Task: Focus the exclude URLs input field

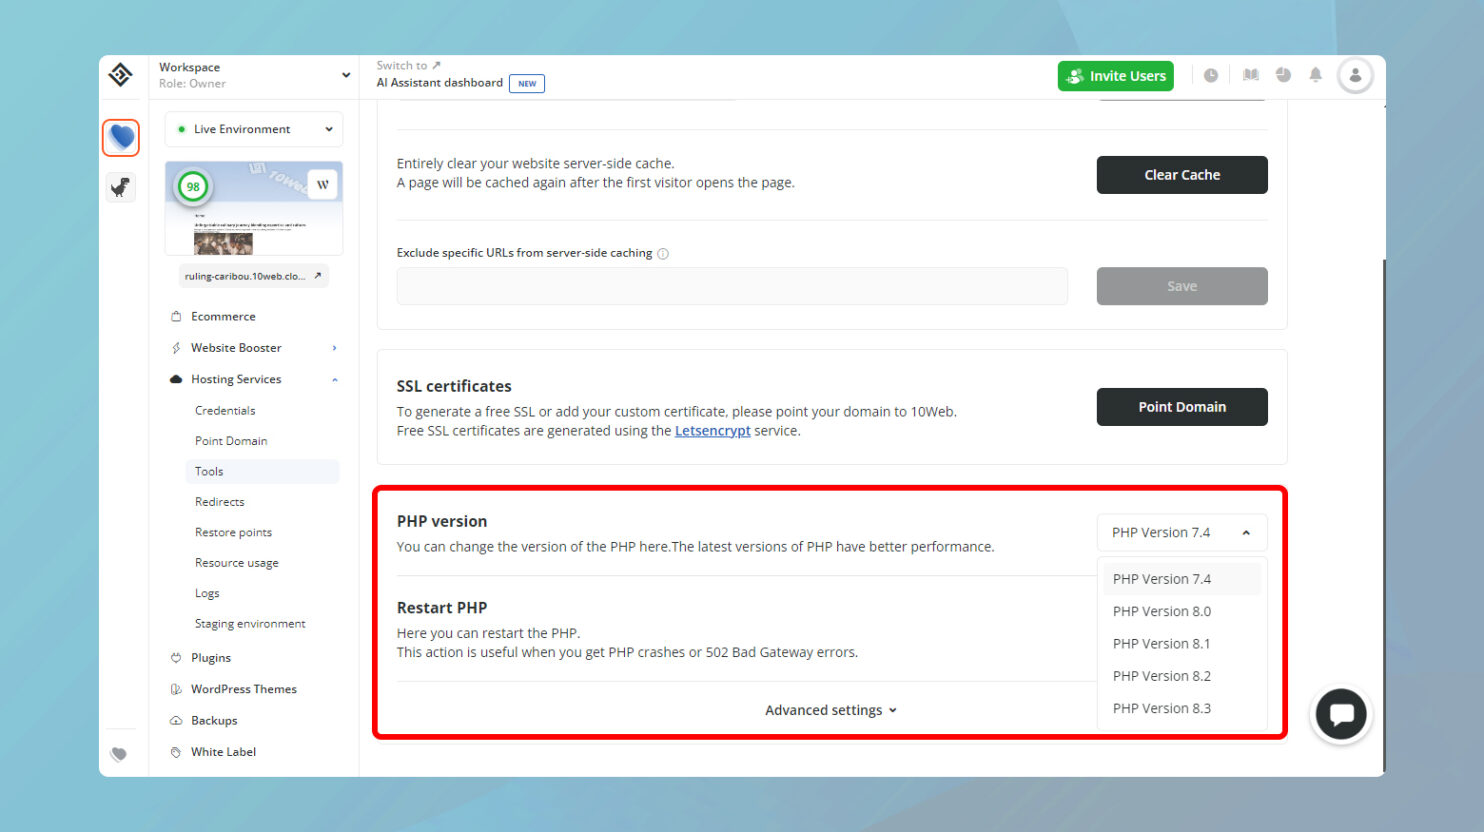Action: coord(732,286)
